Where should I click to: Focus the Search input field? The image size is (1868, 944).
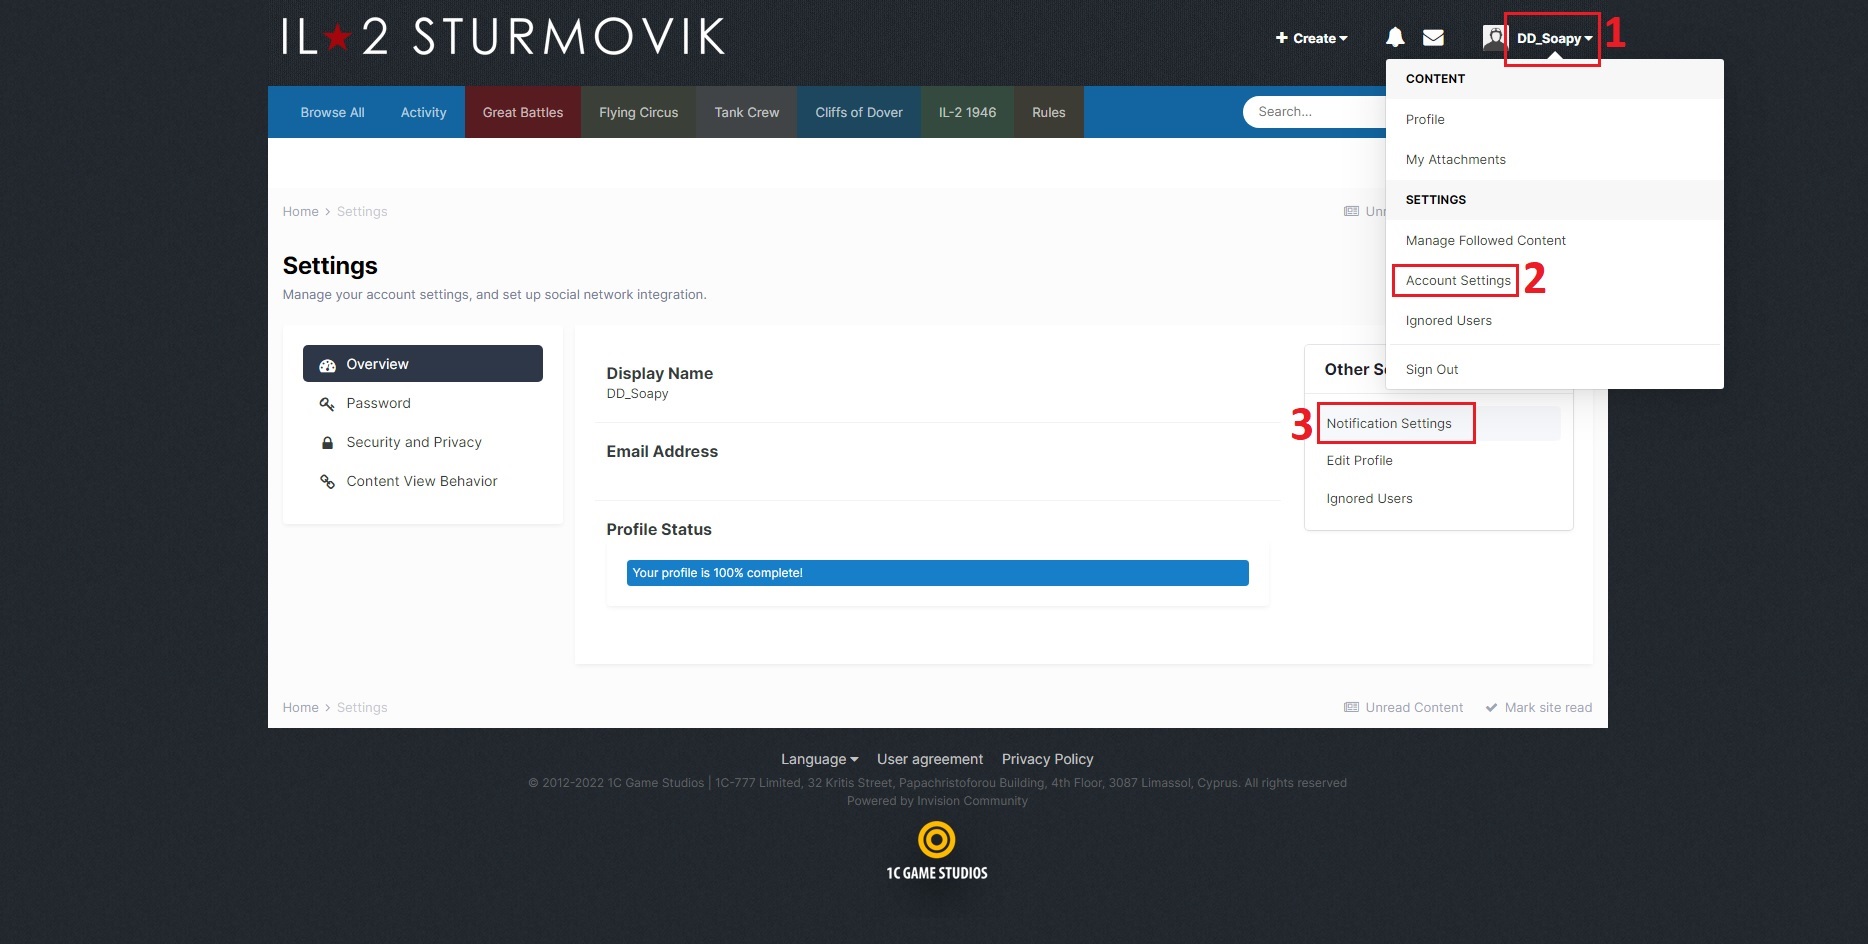pos(1315,112)
